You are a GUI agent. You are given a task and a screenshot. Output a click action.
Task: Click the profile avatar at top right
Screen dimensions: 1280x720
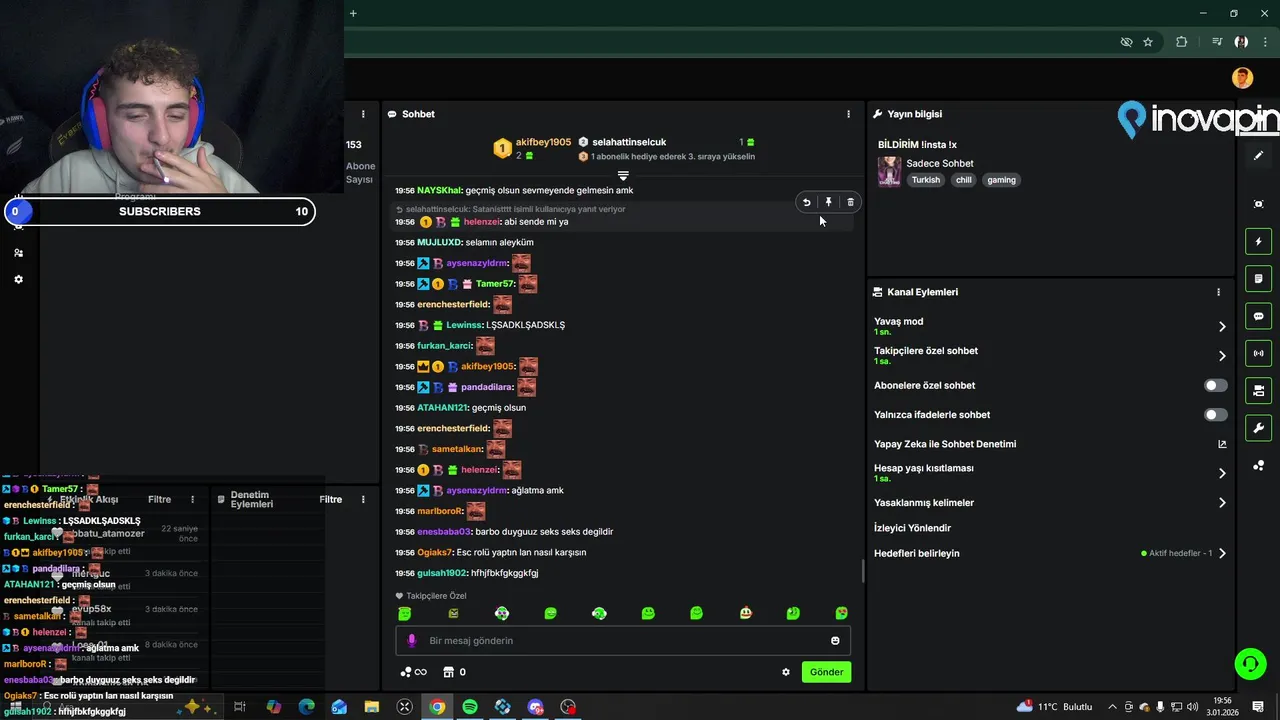pos(1242,78)
